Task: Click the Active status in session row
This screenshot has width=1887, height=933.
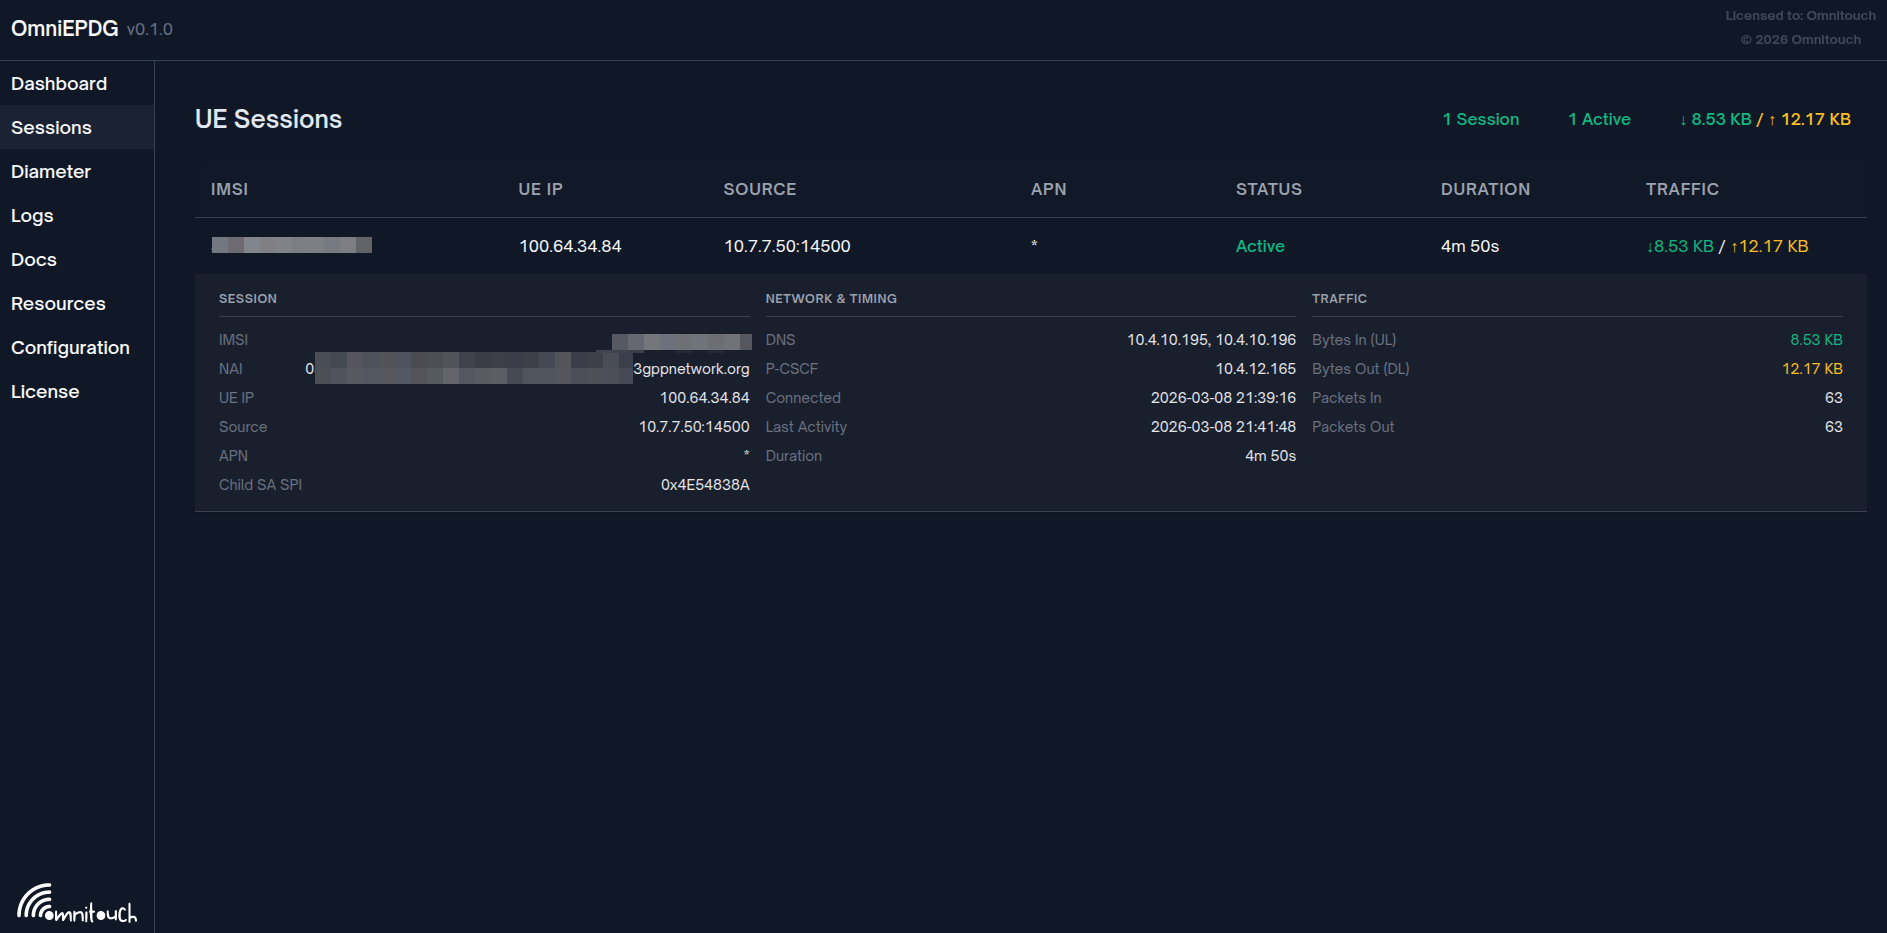Action: coord(1260,246)
